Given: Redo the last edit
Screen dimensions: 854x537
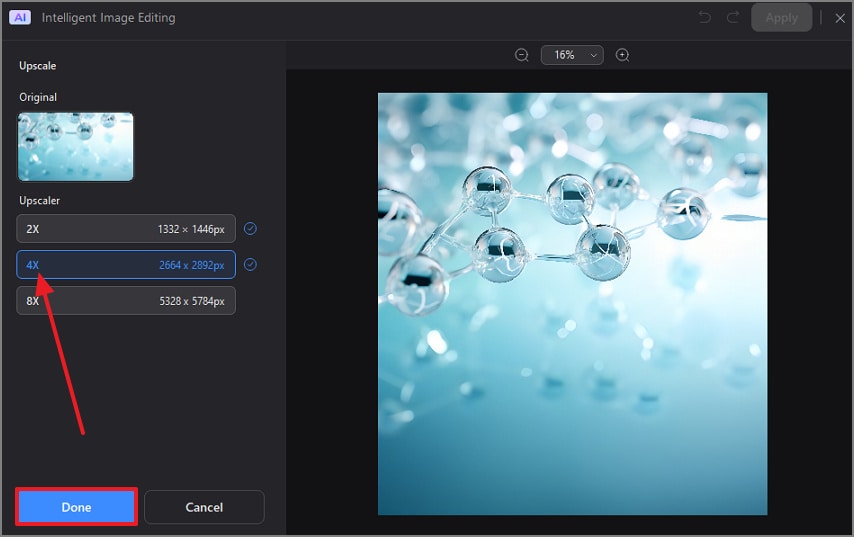Looking at the screenshot, I should click(x=733, y=17).
